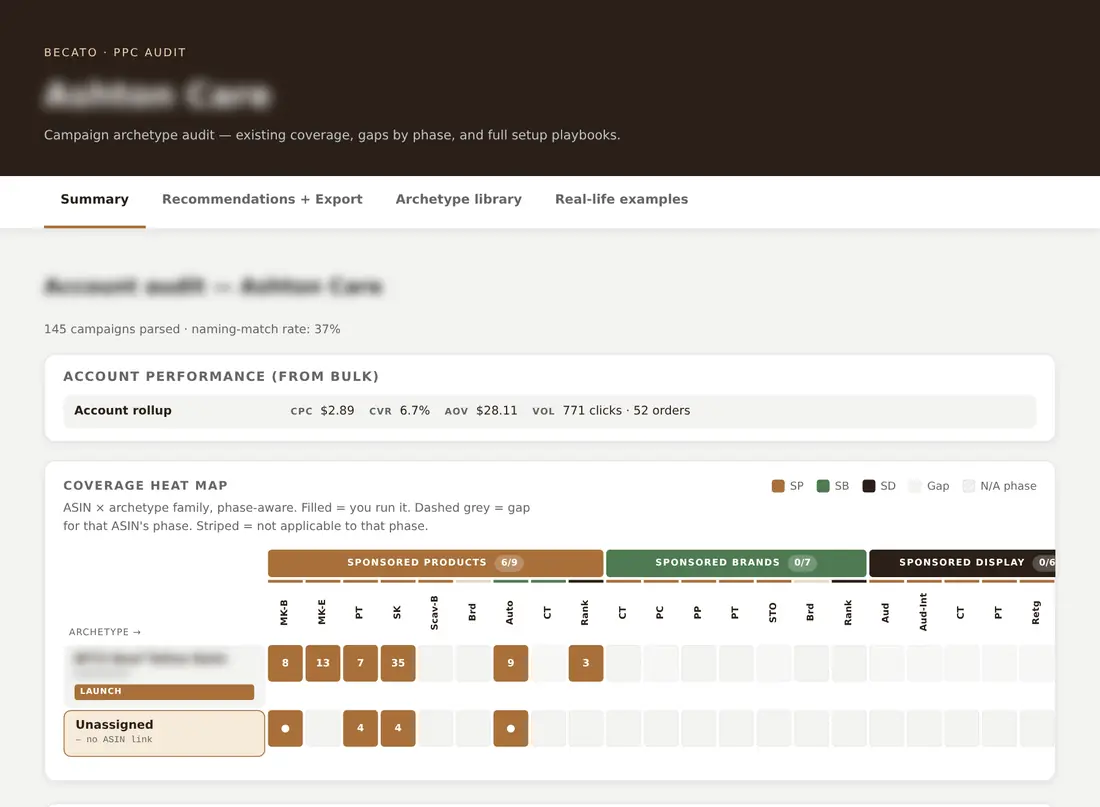Select the Unassigned row PT cell showing 4
Image resolution: width=1100 pixels, height=807 pixels.
pyautogui.click(x=361, y=728)
